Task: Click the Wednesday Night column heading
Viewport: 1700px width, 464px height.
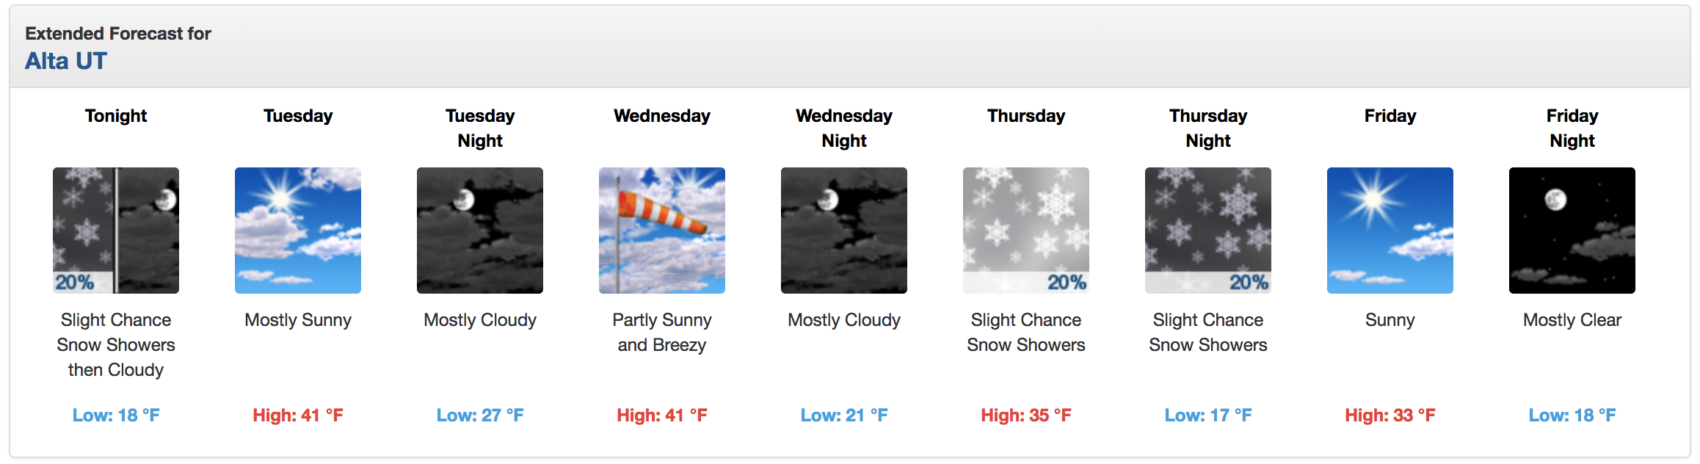Action: click(x=844, y=128)
